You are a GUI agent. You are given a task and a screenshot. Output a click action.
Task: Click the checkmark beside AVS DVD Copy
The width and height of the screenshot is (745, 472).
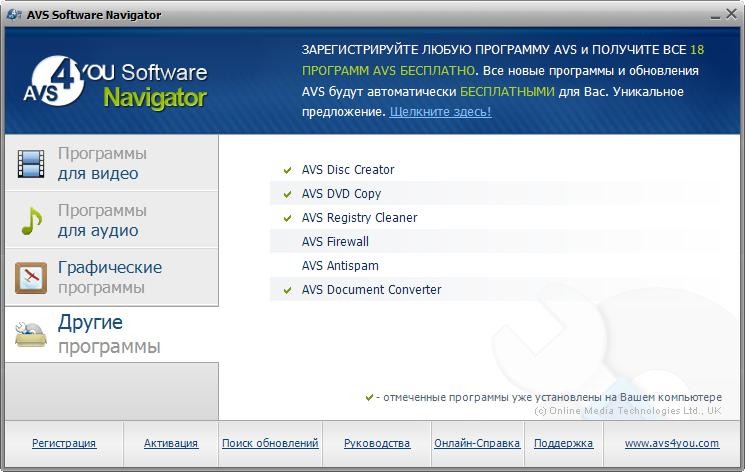(x=287, y=194)
